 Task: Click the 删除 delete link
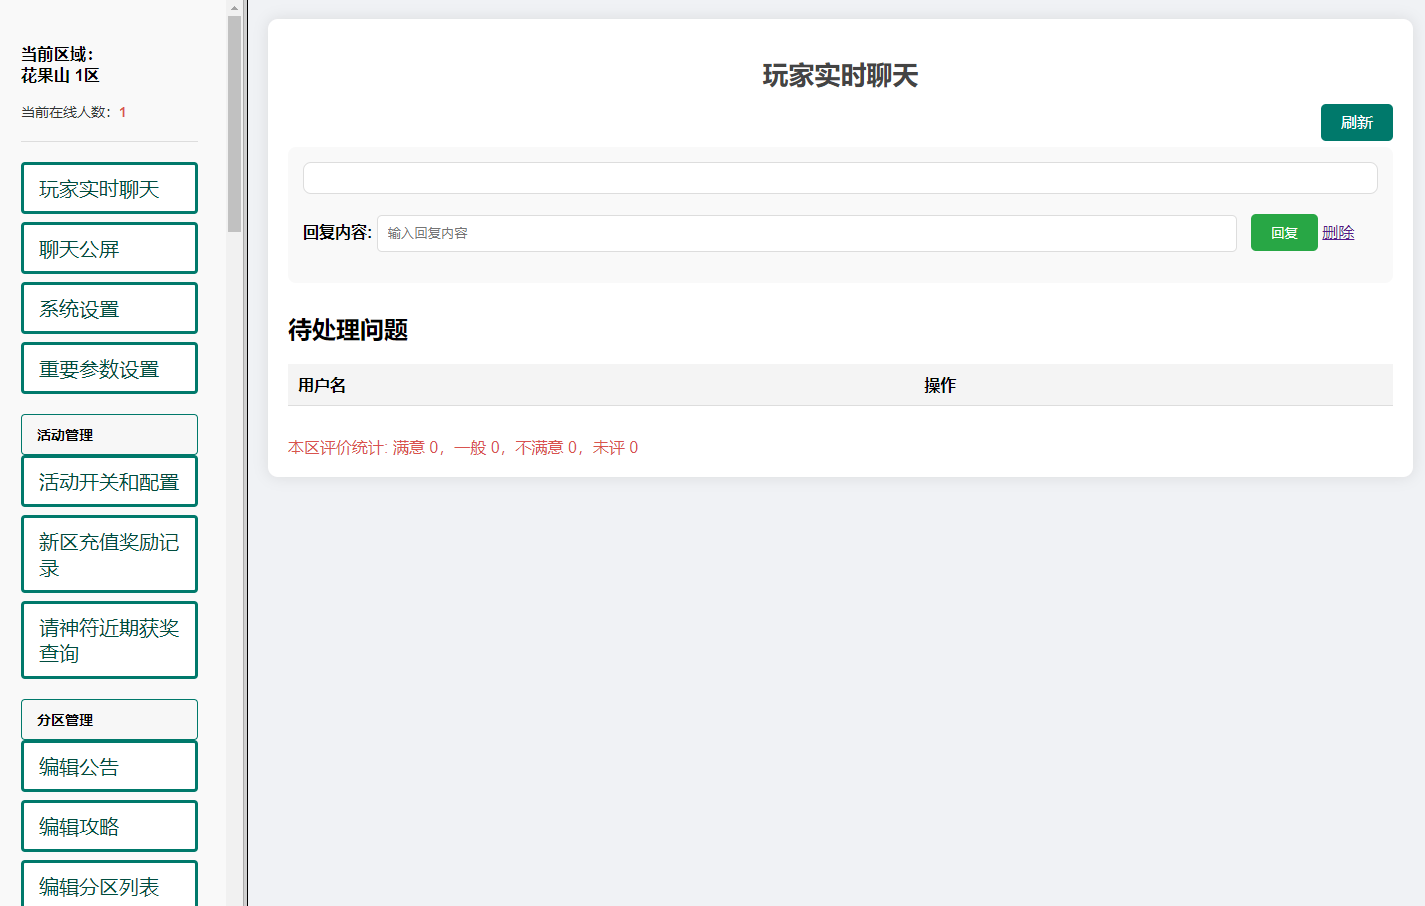1339,231
